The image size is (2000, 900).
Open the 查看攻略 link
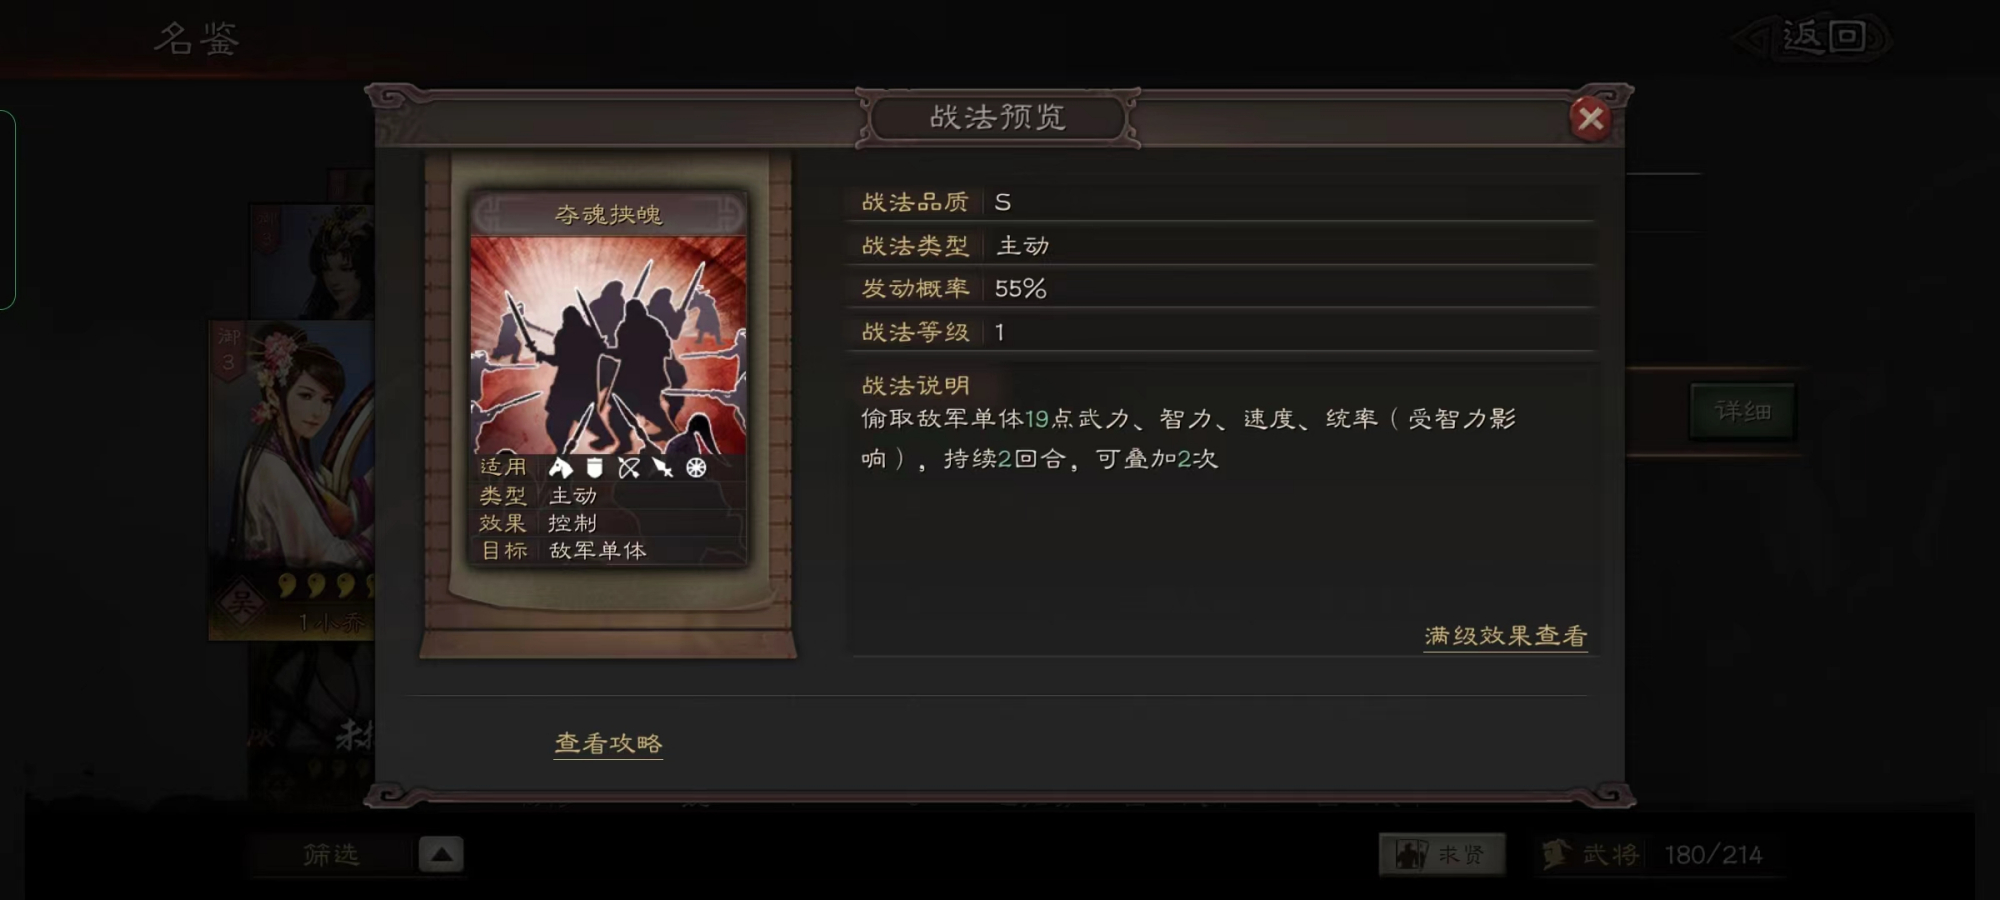[x=608, y=743]
